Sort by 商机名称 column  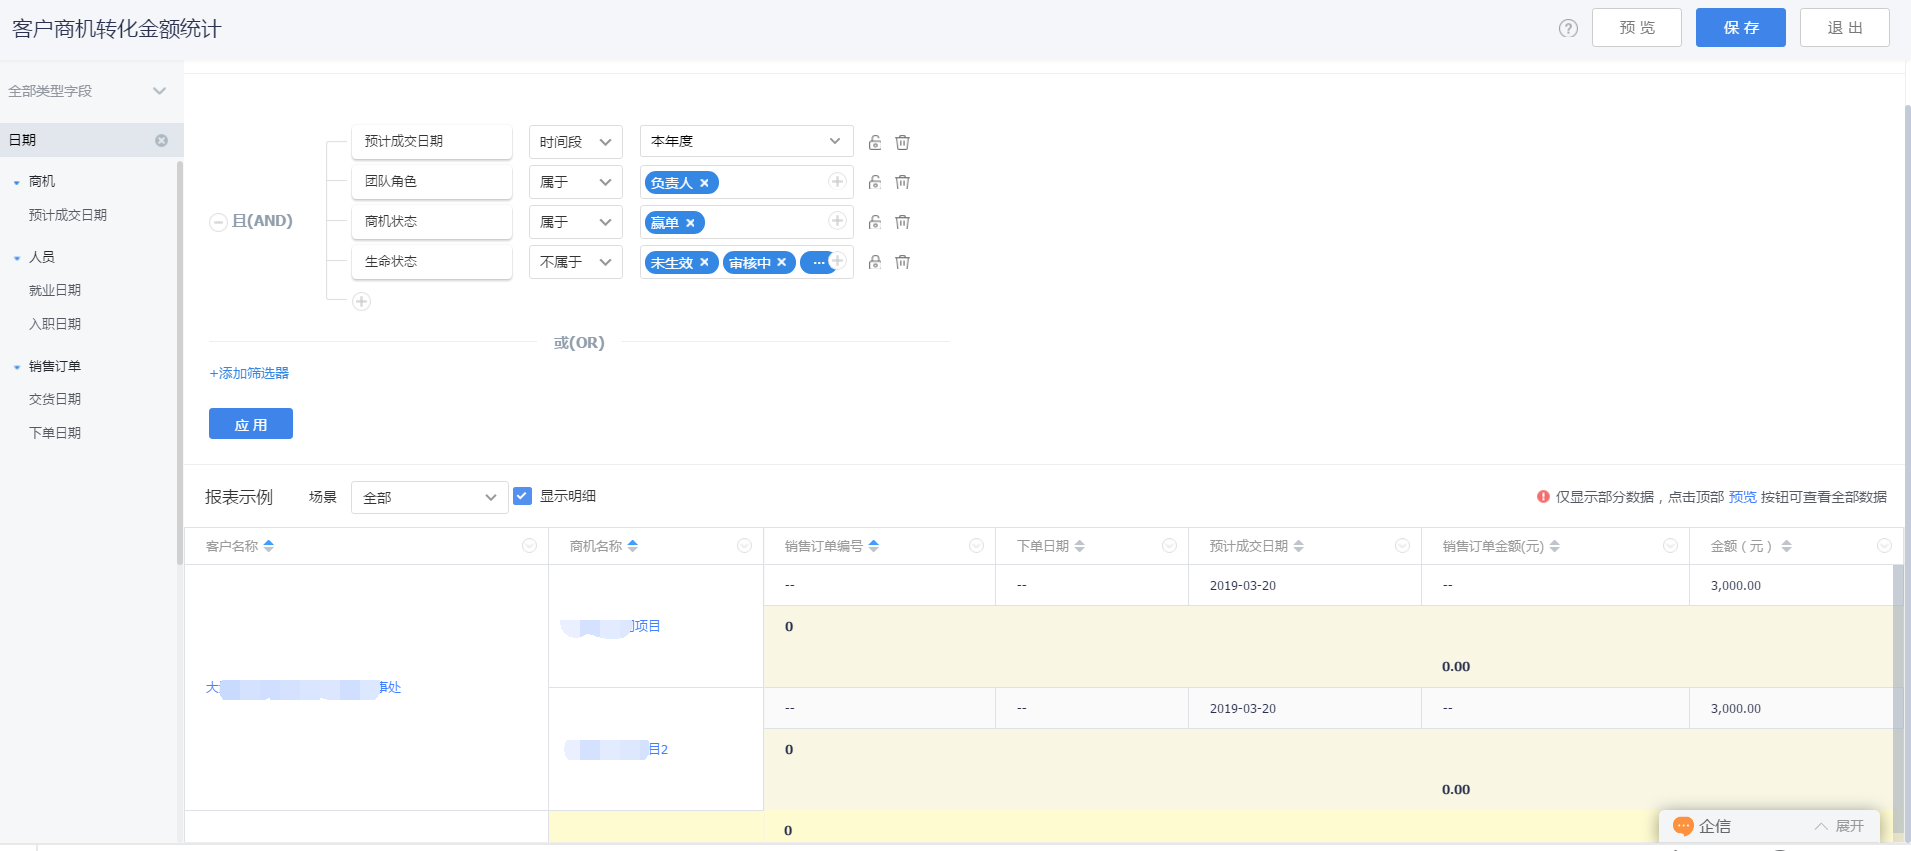(633, 546)
